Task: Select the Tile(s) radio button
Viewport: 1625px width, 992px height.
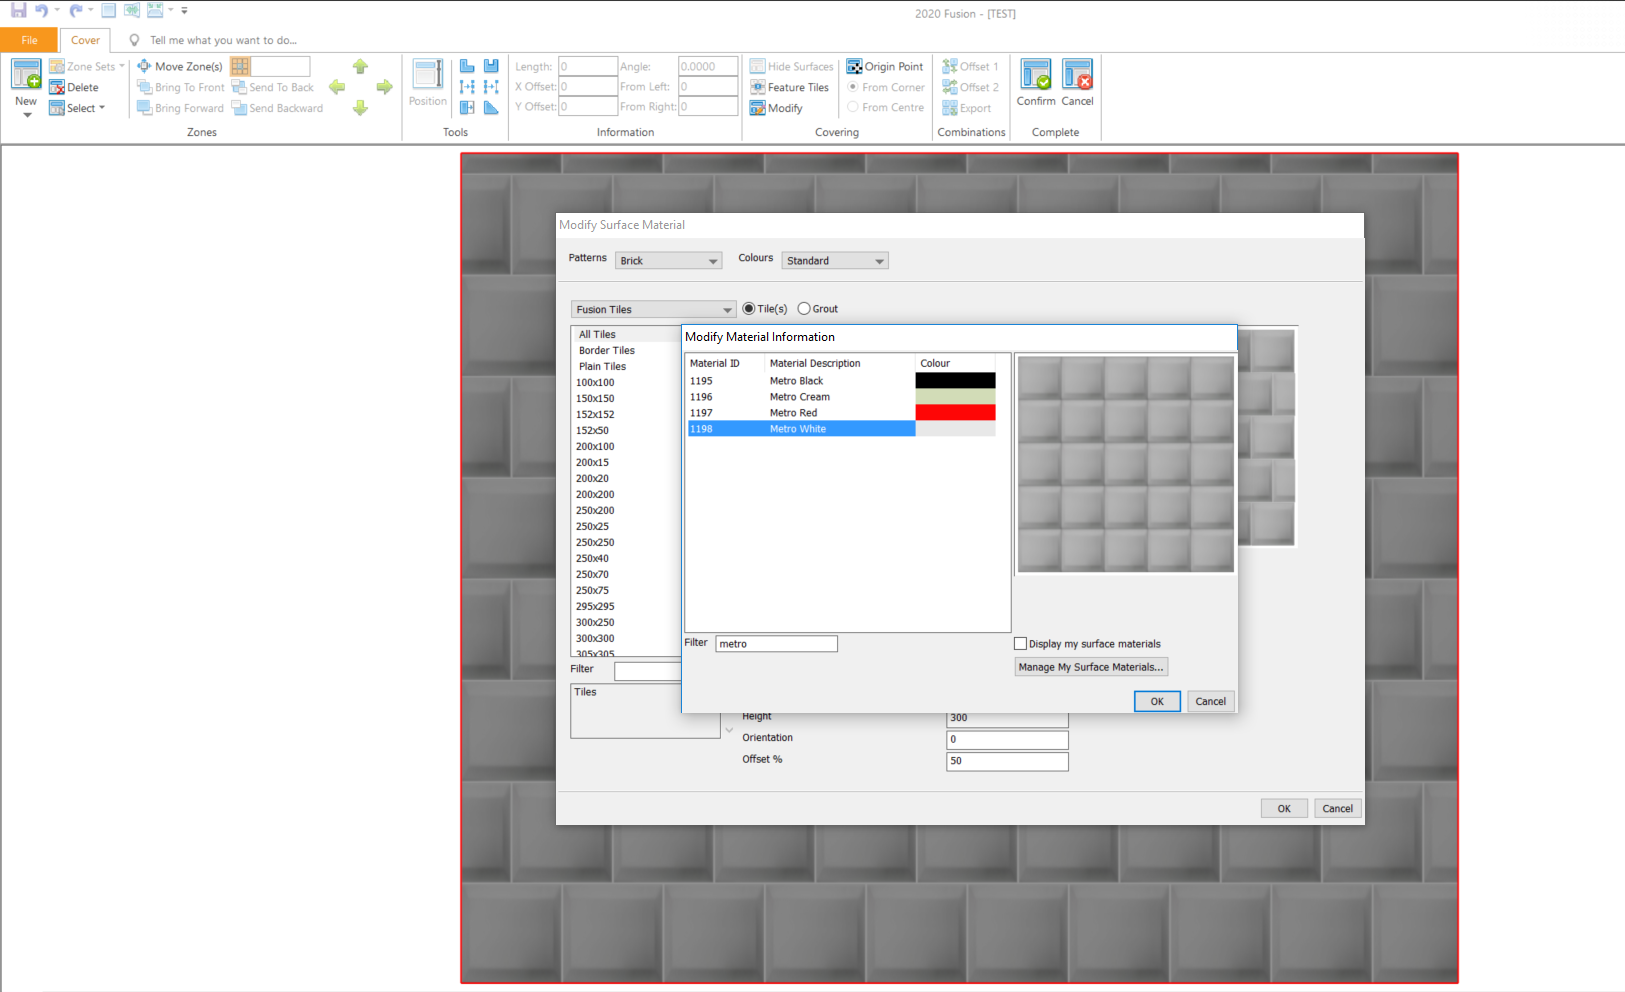Action: coord(749,309)
